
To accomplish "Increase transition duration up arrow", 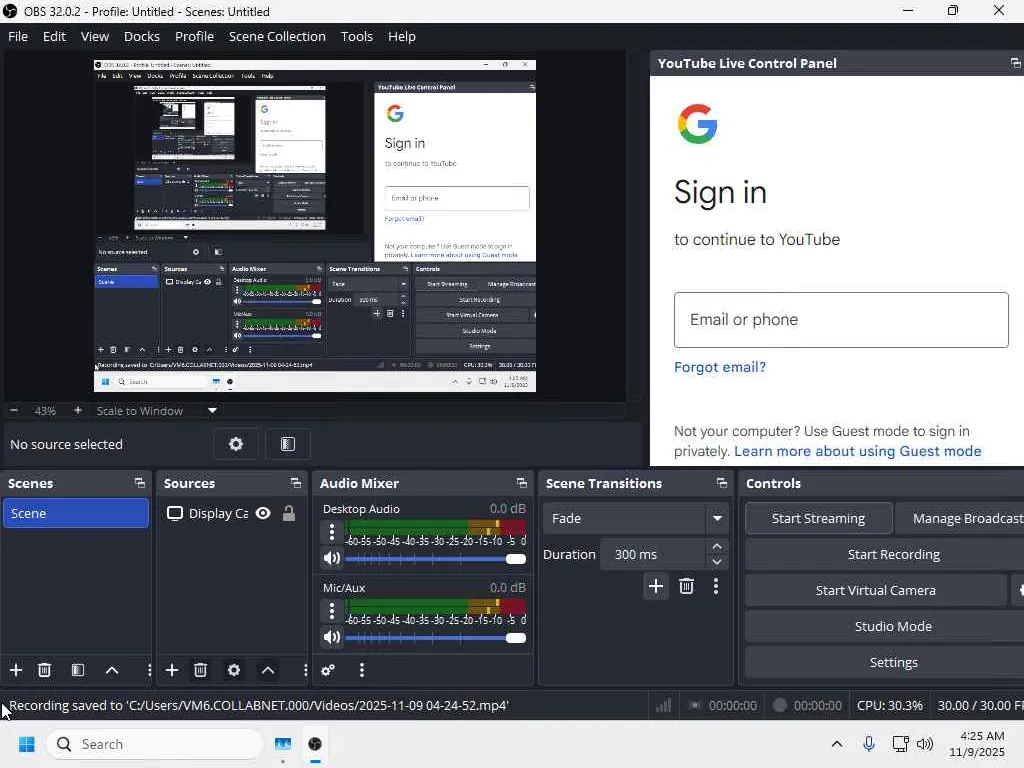I will [717, 547].
